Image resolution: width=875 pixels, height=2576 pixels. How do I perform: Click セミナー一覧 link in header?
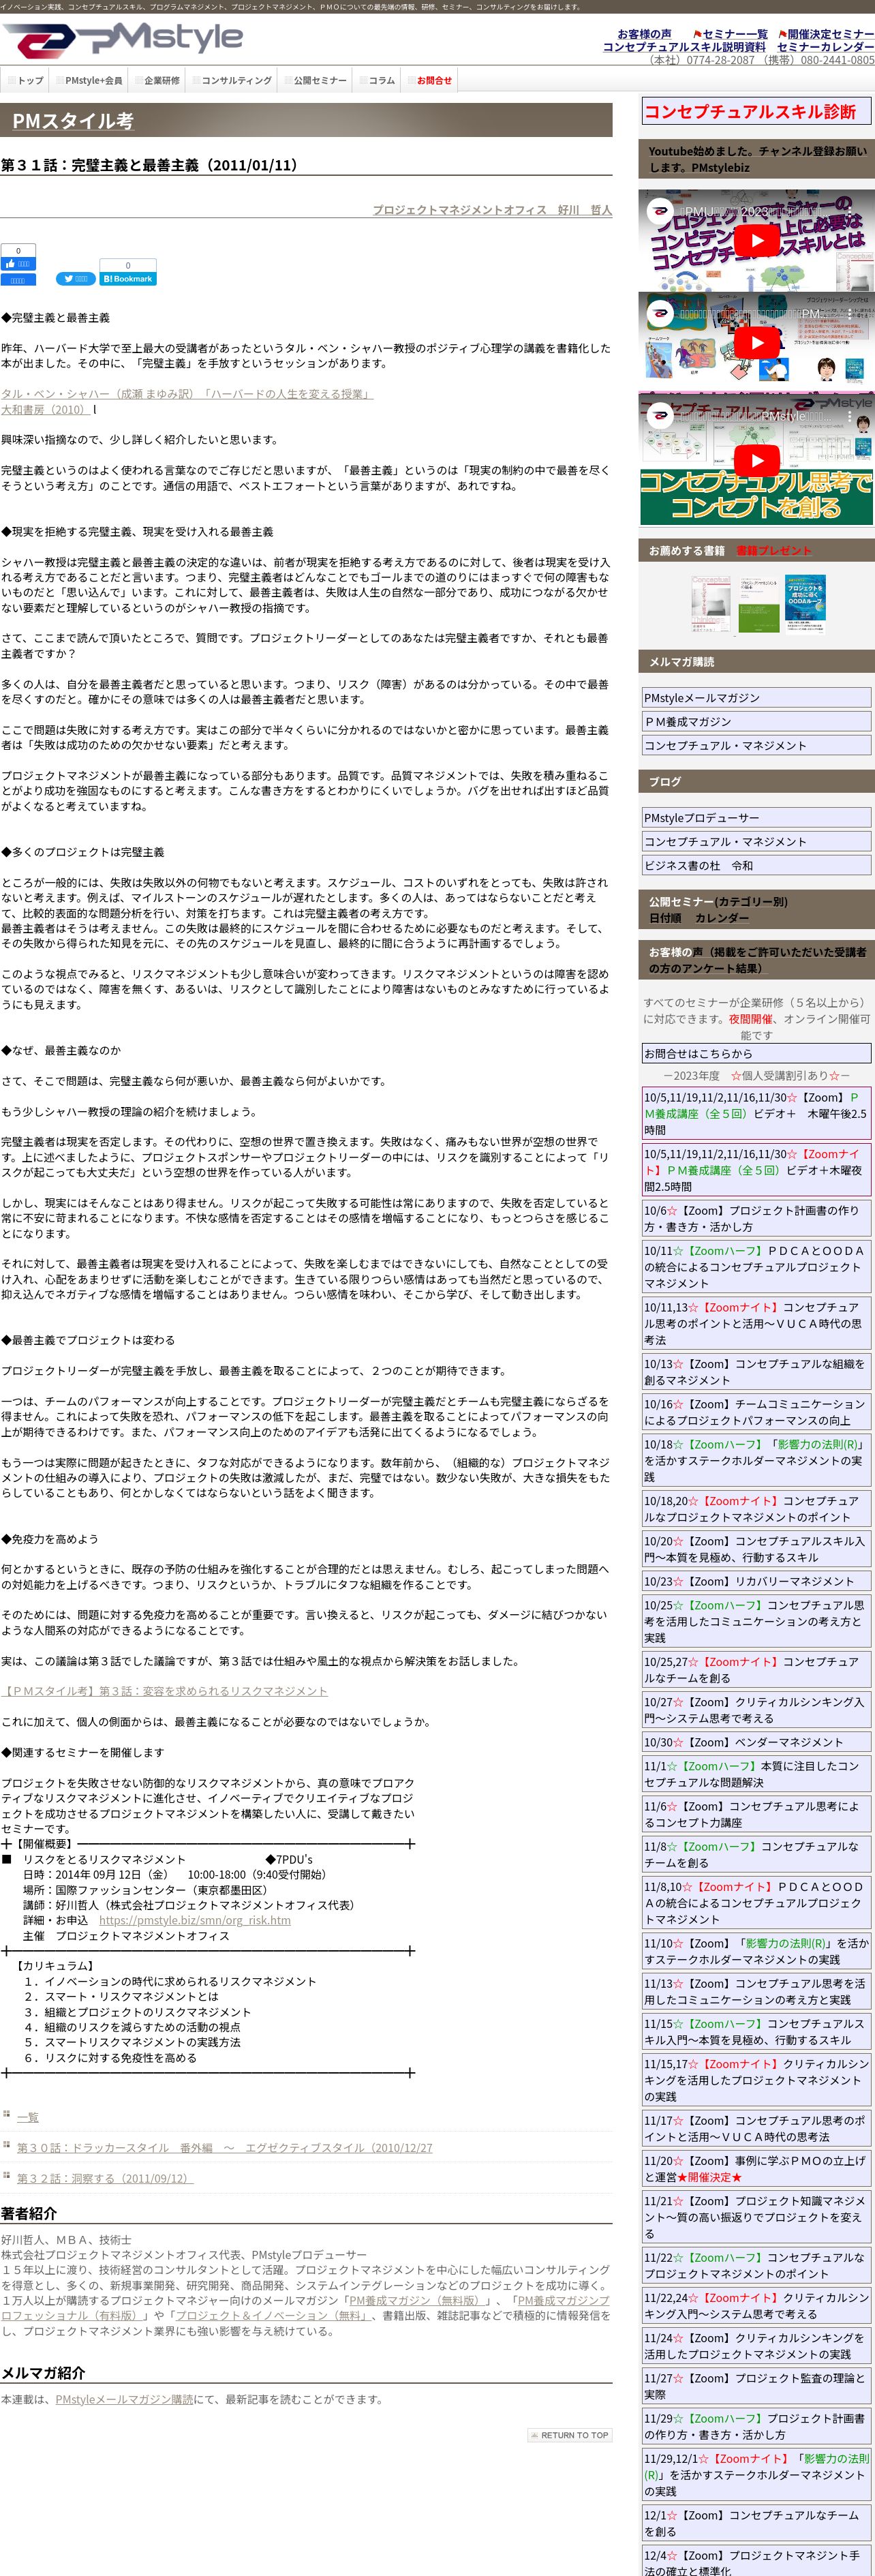pyautogui.click(x=735, y=34)
